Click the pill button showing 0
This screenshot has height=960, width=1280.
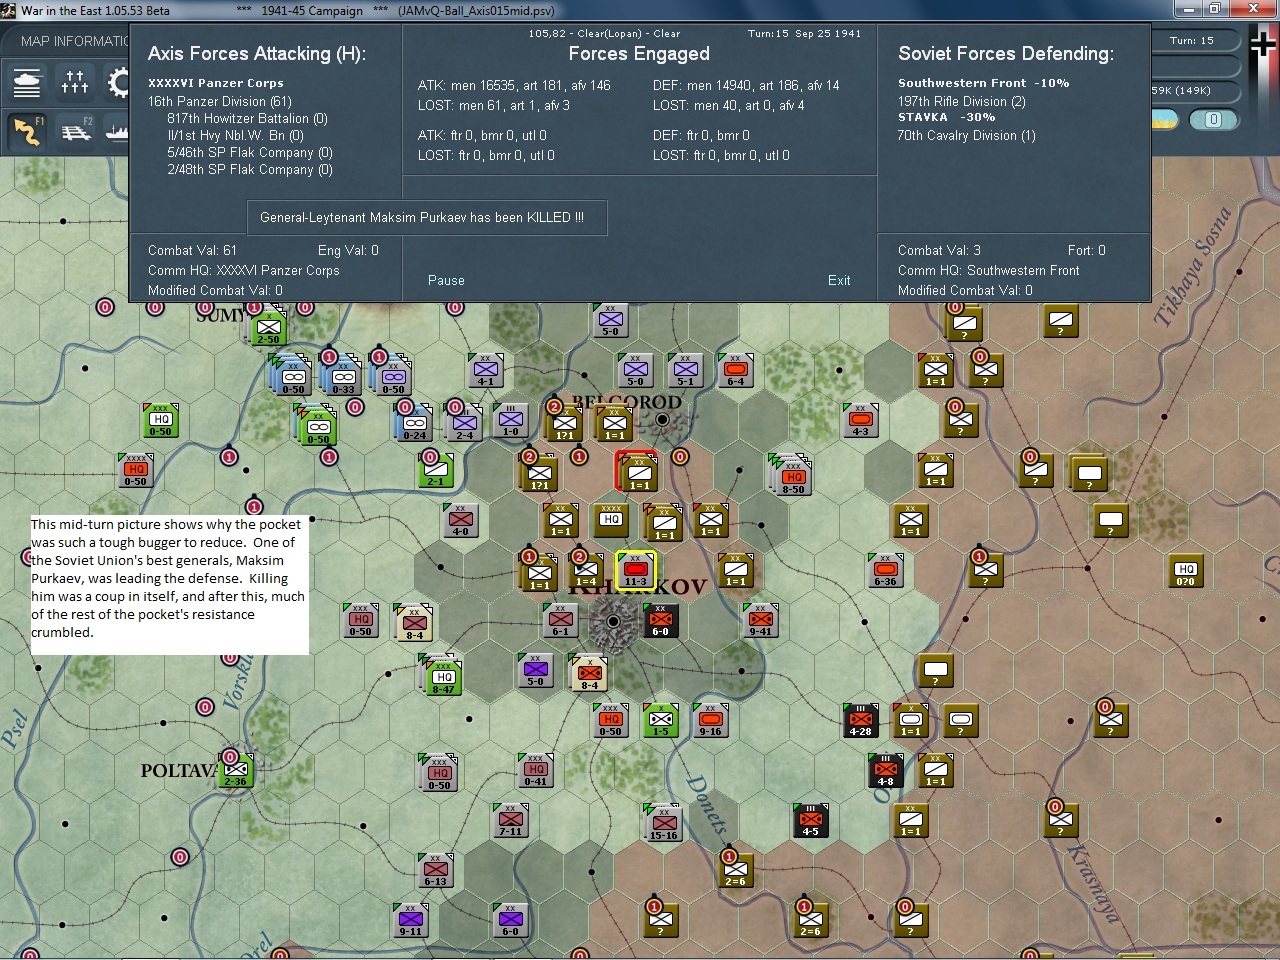pos(1213,120)
